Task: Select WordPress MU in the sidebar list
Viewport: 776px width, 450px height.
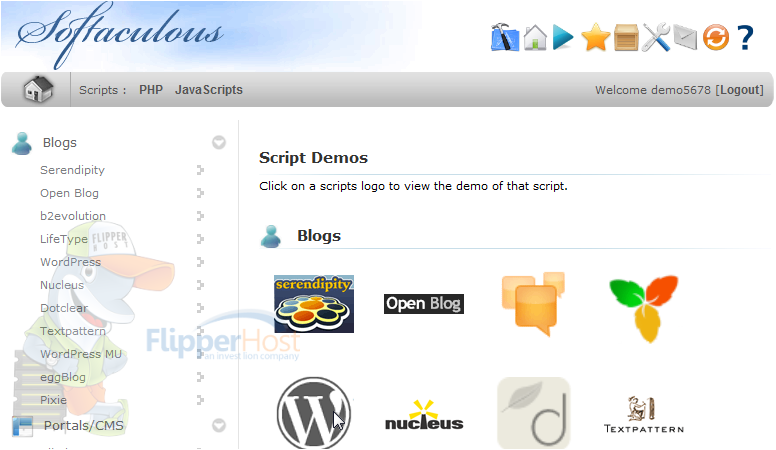Action: pyautogui.click(x=81, y=354)
